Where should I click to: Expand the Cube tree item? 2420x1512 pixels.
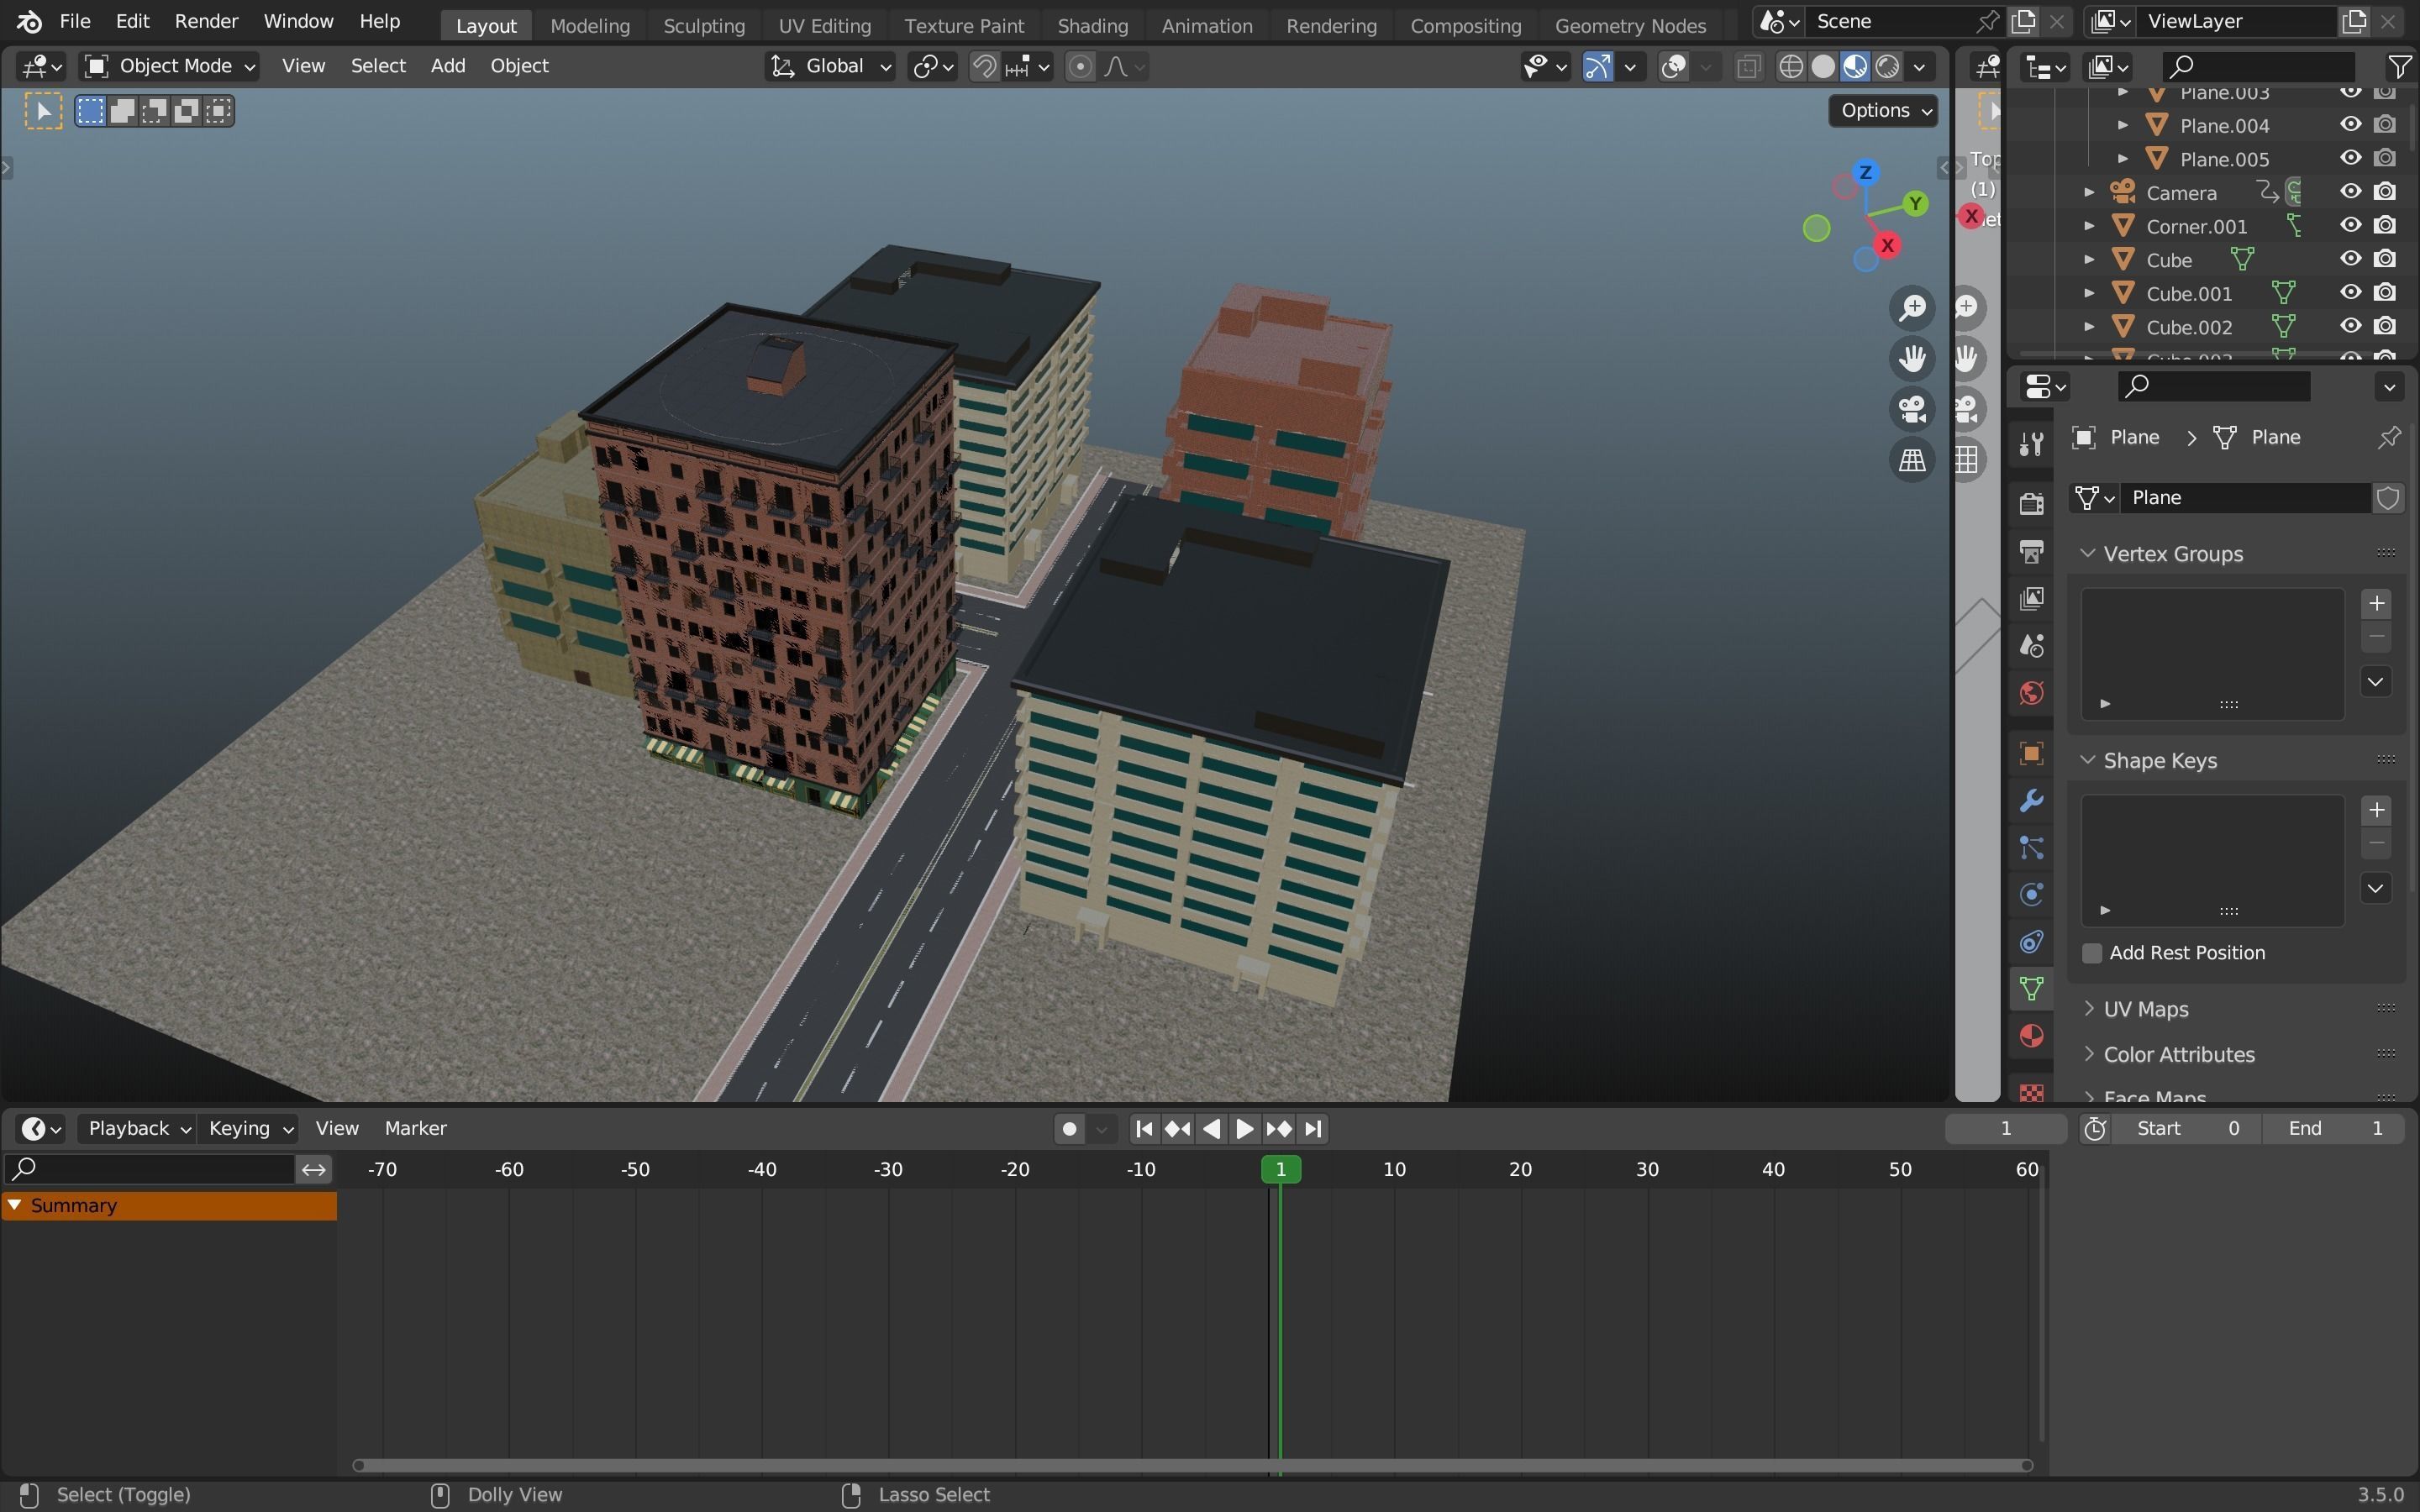click(x=2089, y=259)
